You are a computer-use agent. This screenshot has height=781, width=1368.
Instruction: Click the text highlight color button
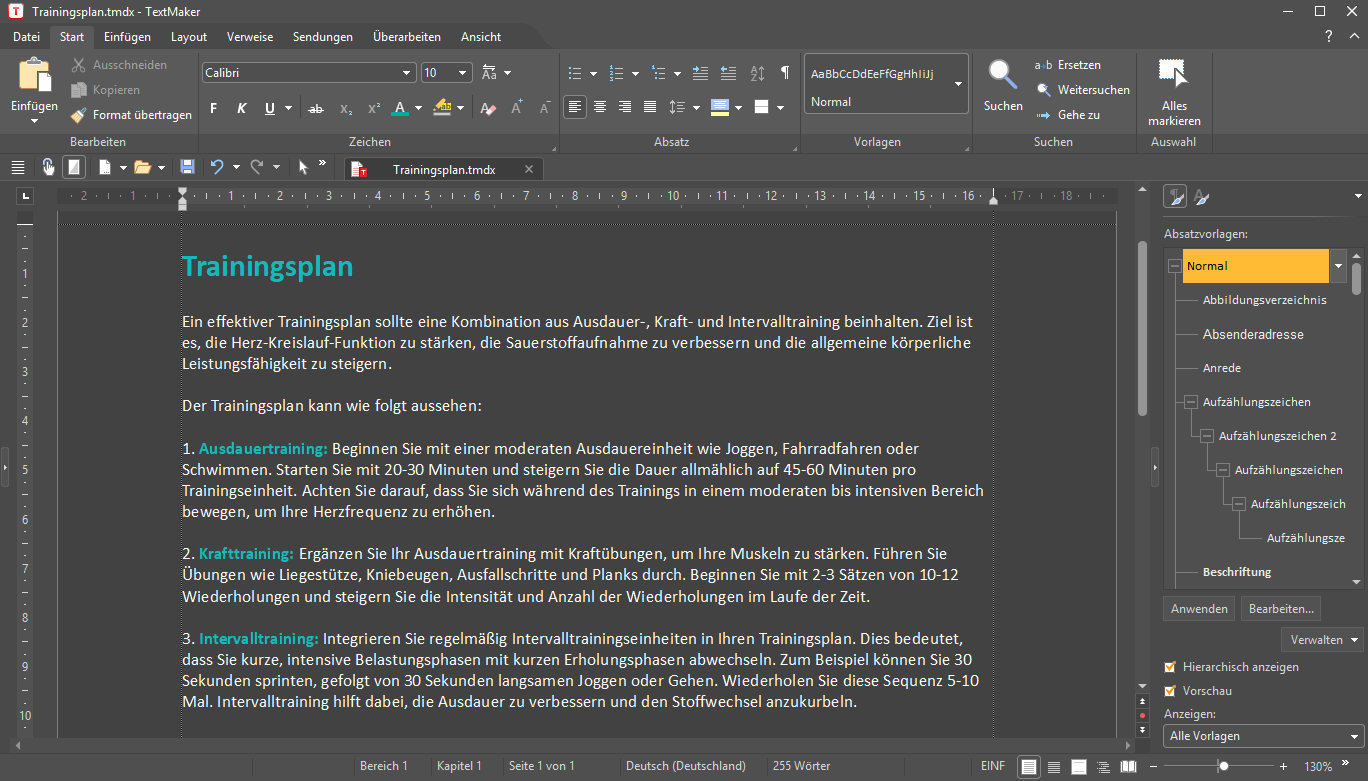[442, 108]
